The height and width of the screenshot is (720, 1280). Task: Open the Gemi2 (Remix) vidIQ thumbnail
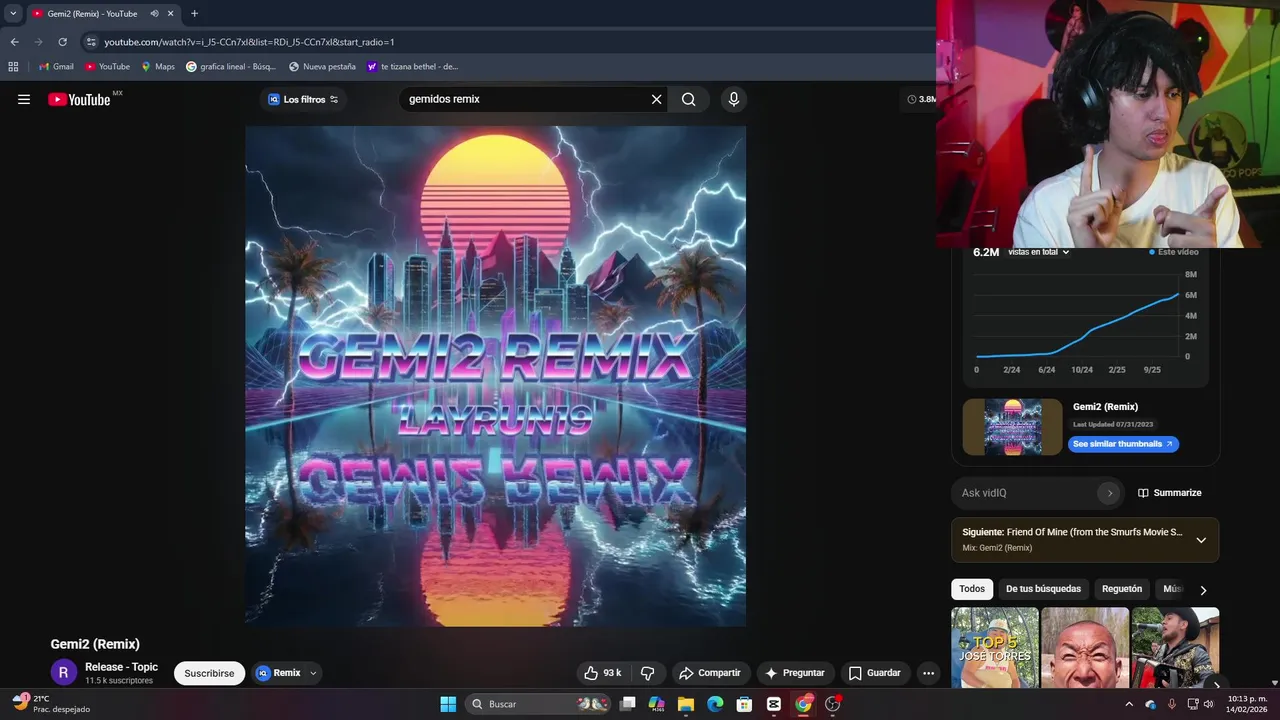tap(1012, 427)
